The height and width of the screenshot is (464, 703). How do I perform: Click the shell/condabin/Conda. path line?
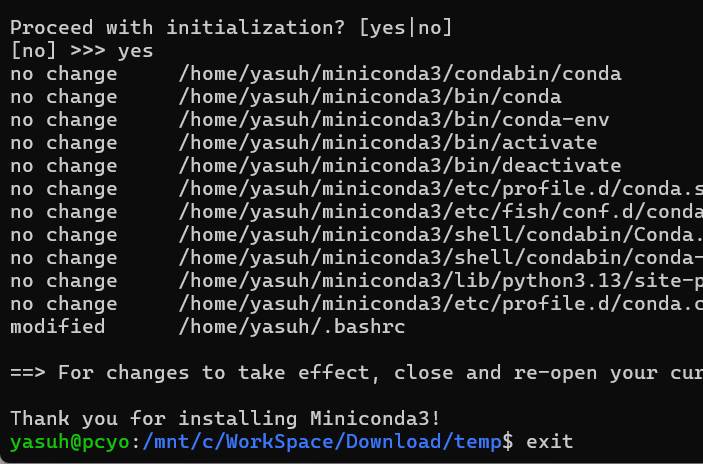[440, 234]
